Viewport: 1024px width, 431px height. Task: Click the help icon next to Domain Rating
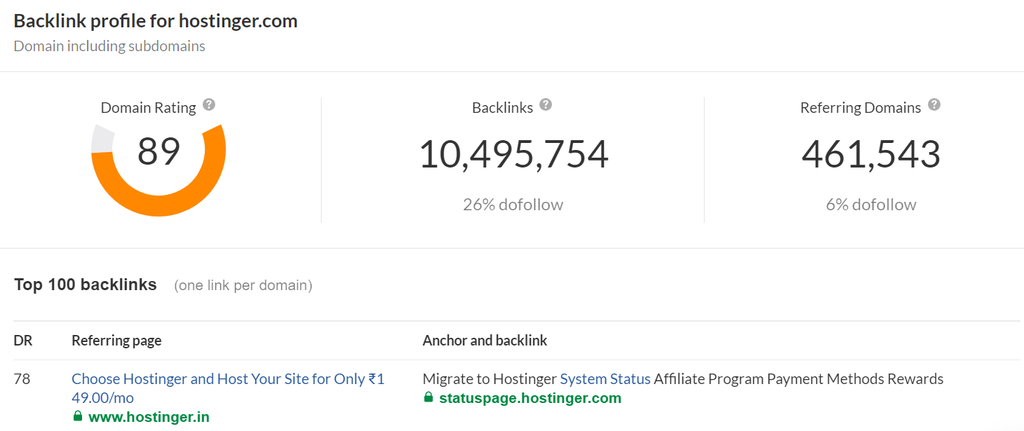tap(209, 105)
